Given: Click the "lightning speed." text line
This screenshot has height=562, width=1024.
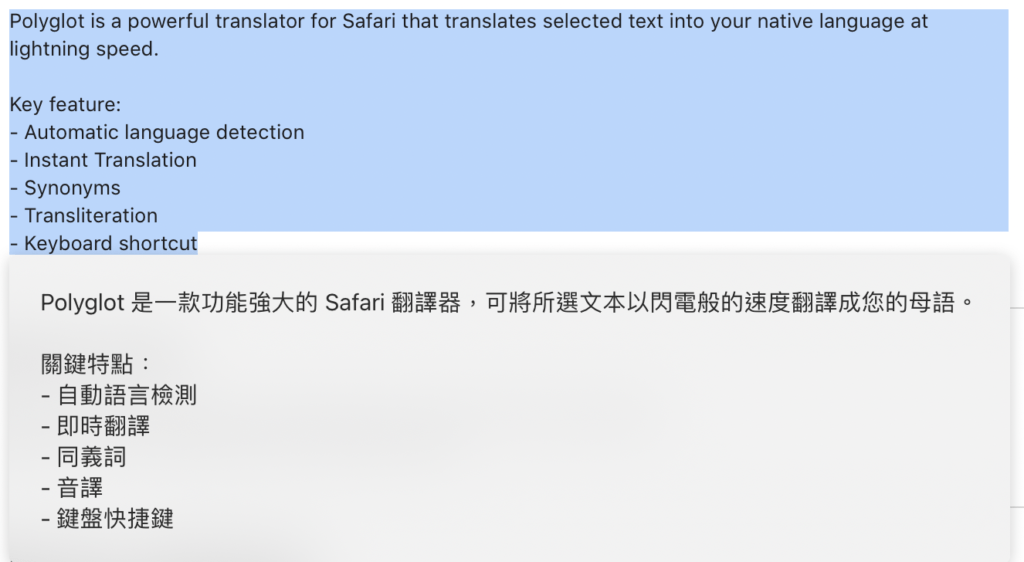Looking at the screenshot, I should 84,50.
